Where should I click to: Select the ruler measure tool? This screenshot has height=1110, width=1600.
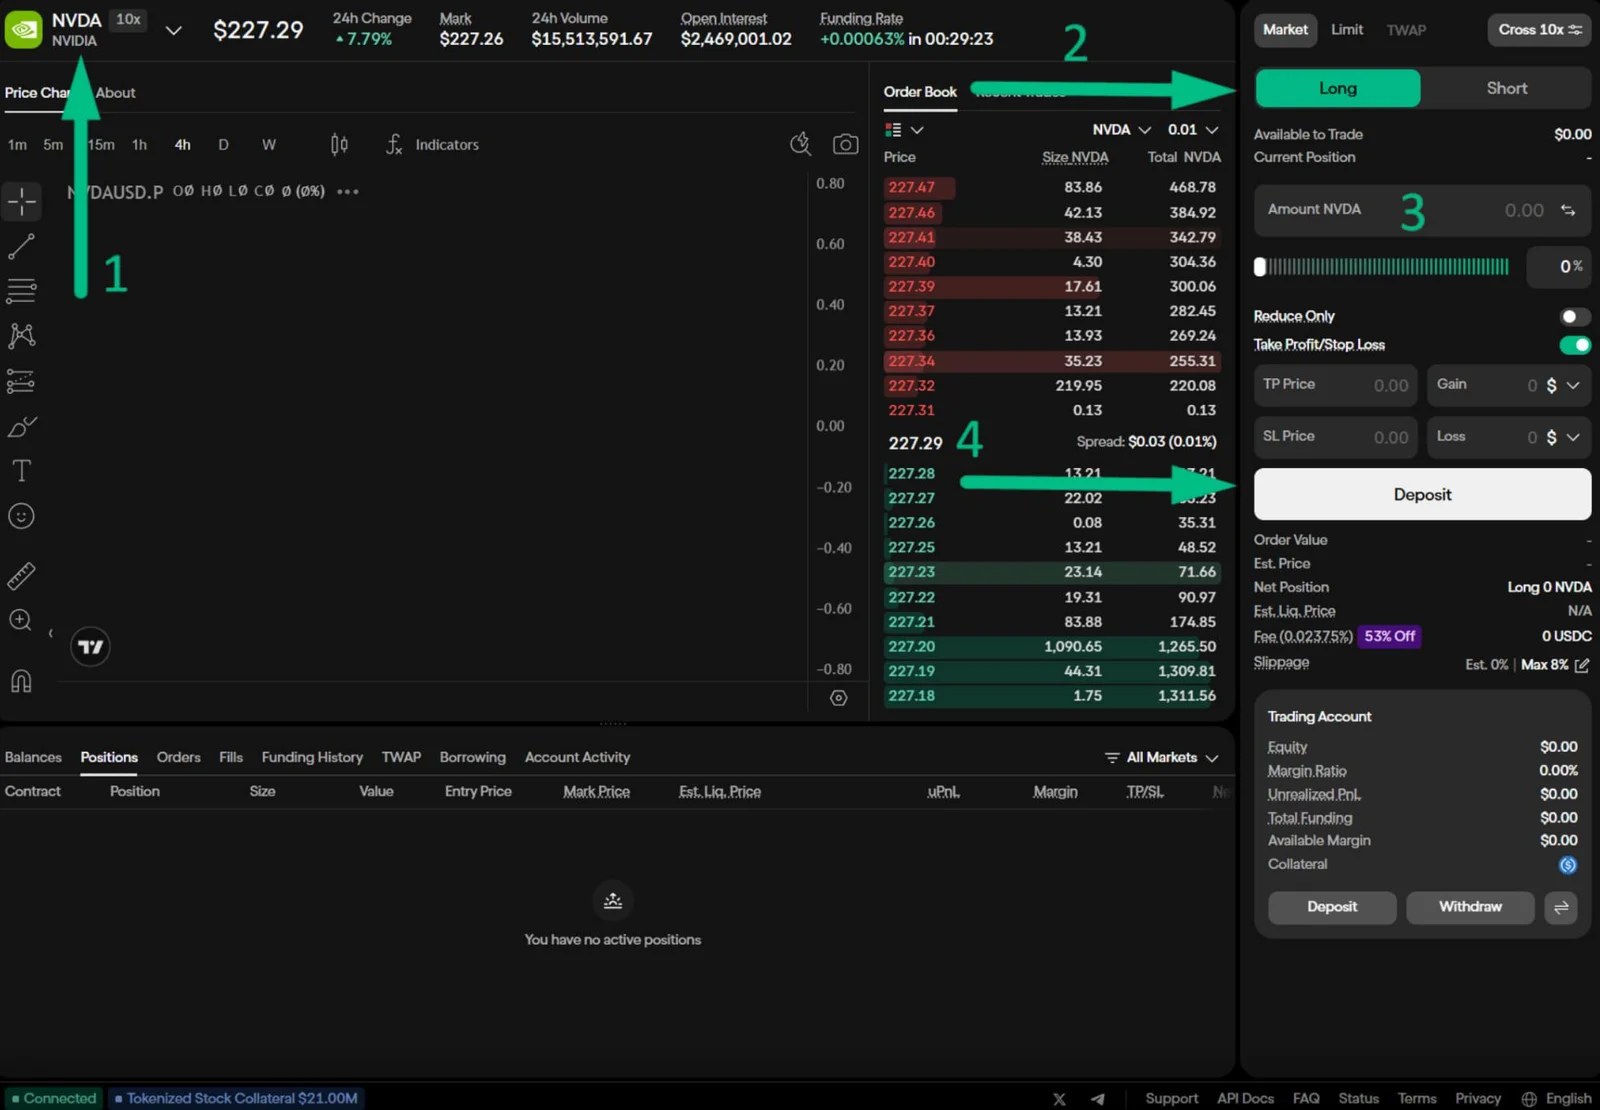click(x=22, y=575)
